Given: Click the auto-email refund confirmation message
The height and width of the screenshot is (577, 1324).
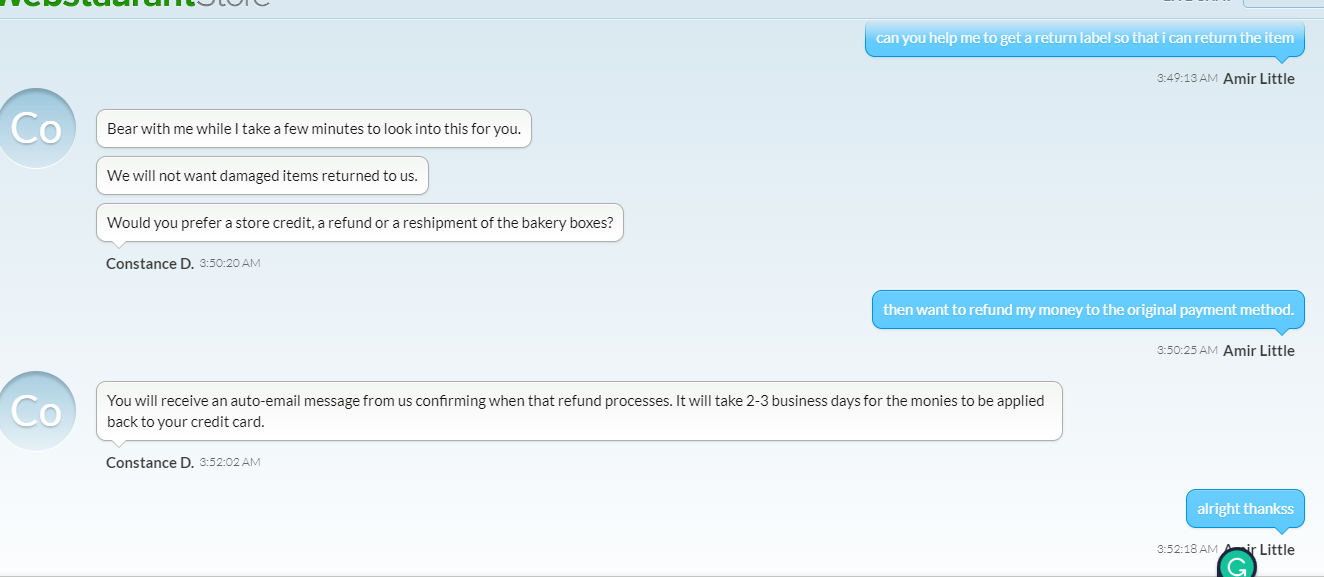Looking at the screenshot, I should (x=579, y=411).
